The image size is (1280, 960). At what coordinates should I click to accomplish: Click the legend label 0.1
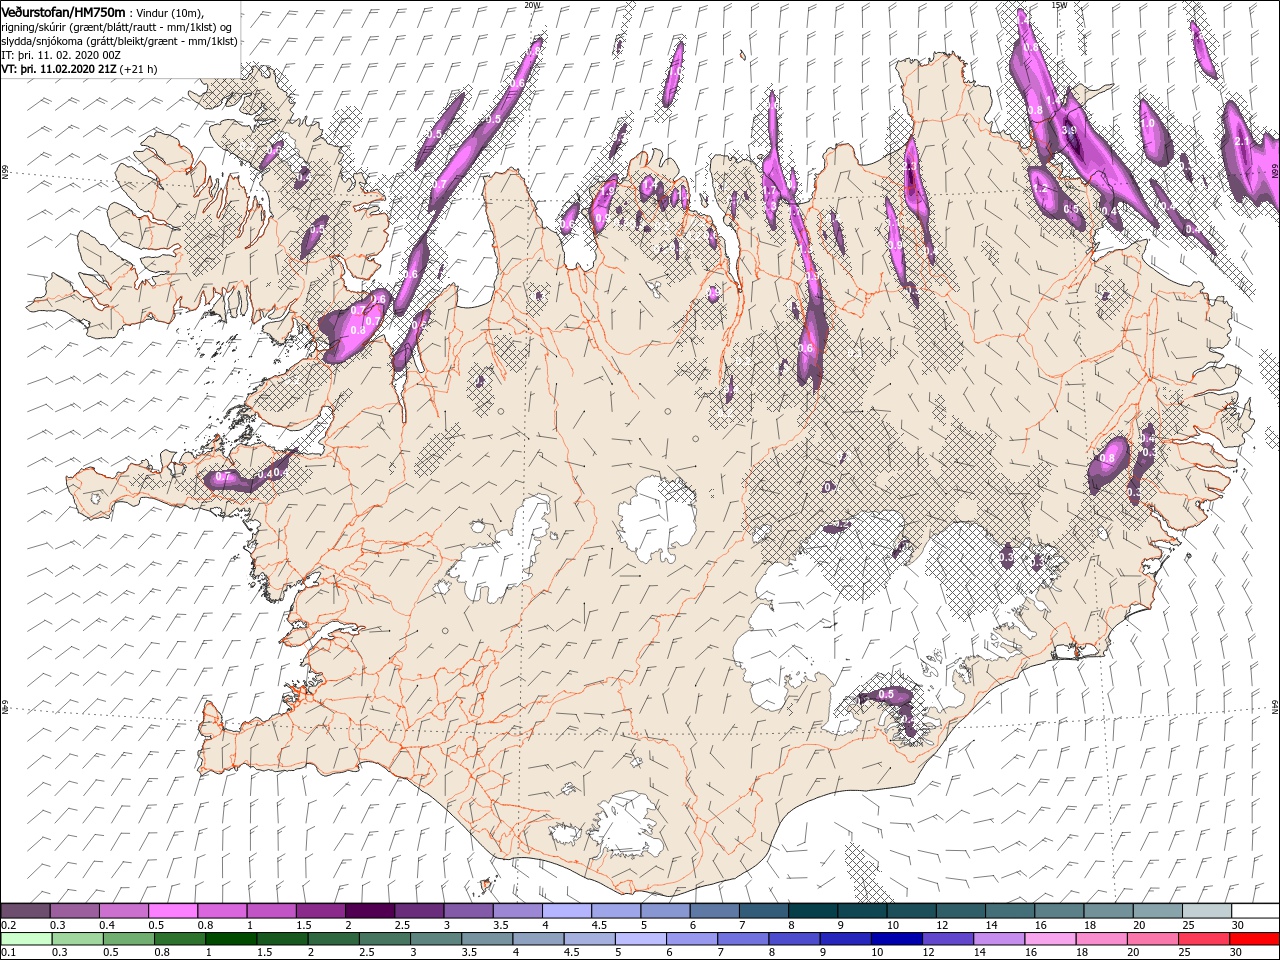click(x=8, y=954)
